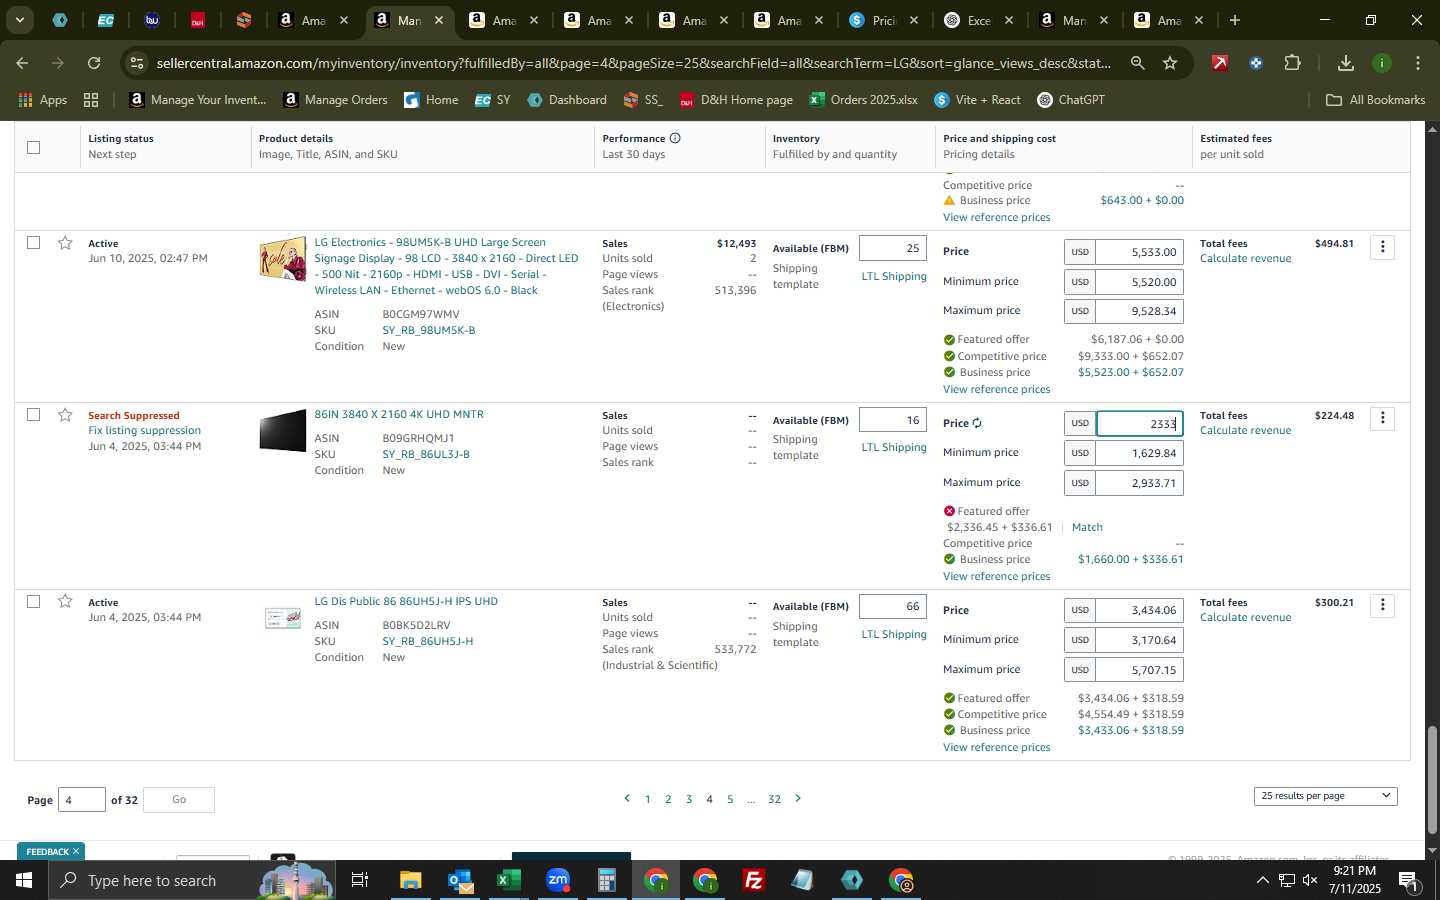Image resolution: width=1440 pixels, height=900 pixels.
Task: Switch to the Pricing browser tab
Action: pos(884,20)
